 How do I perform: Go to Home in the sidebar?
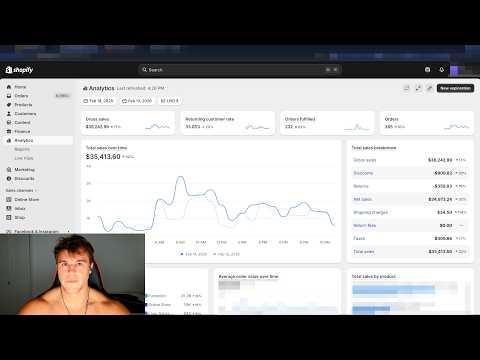point(20,87)
